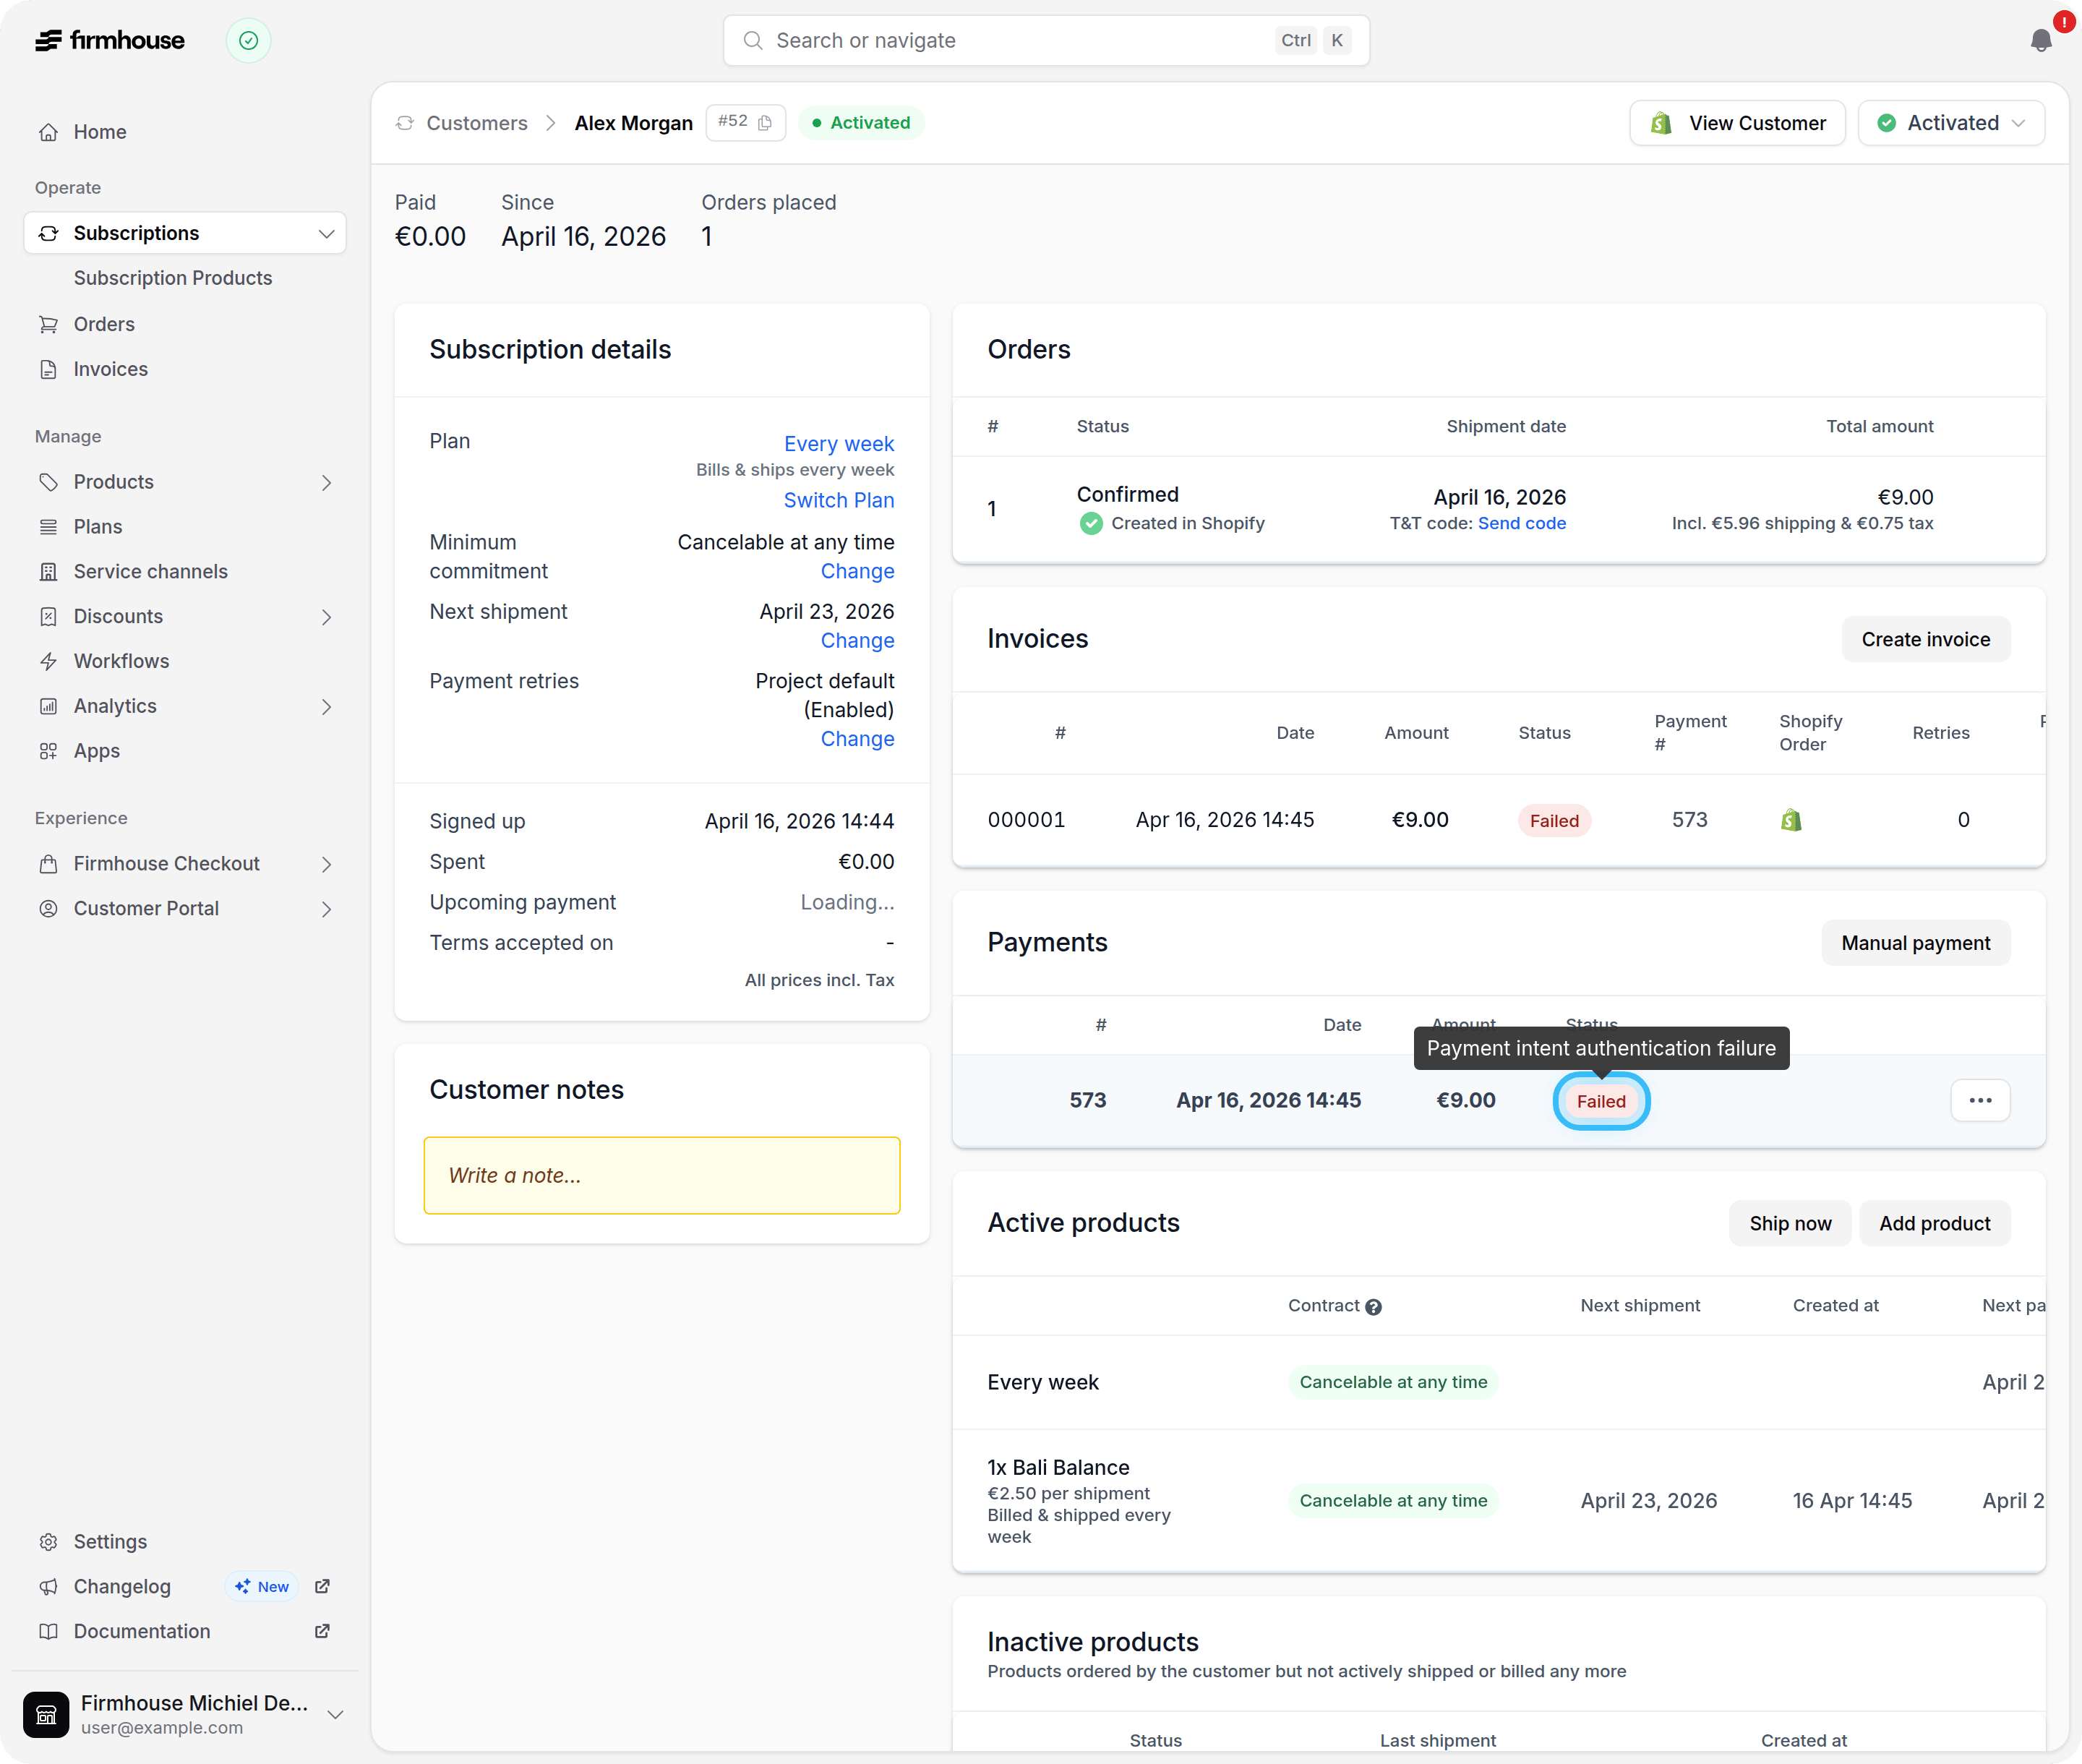
Task: Click the Contract help question mark icon
Action: coord(1374,1307)
